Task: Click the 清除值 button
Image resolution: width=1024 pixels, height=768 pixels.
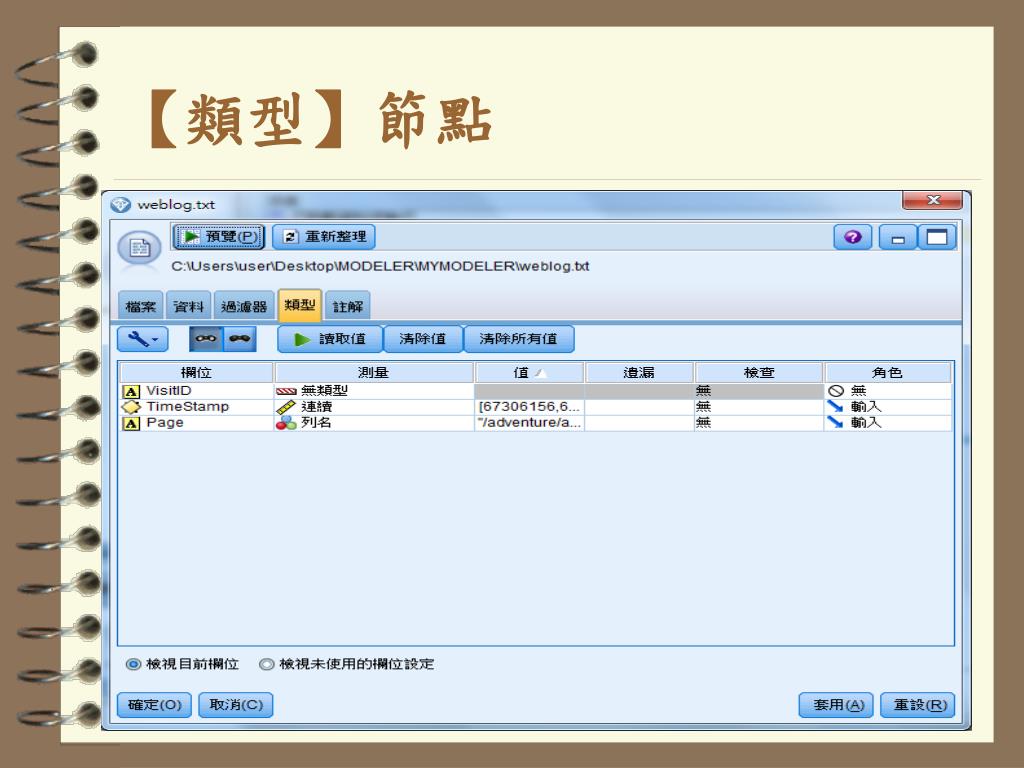Action: click(x=423, y=339)
